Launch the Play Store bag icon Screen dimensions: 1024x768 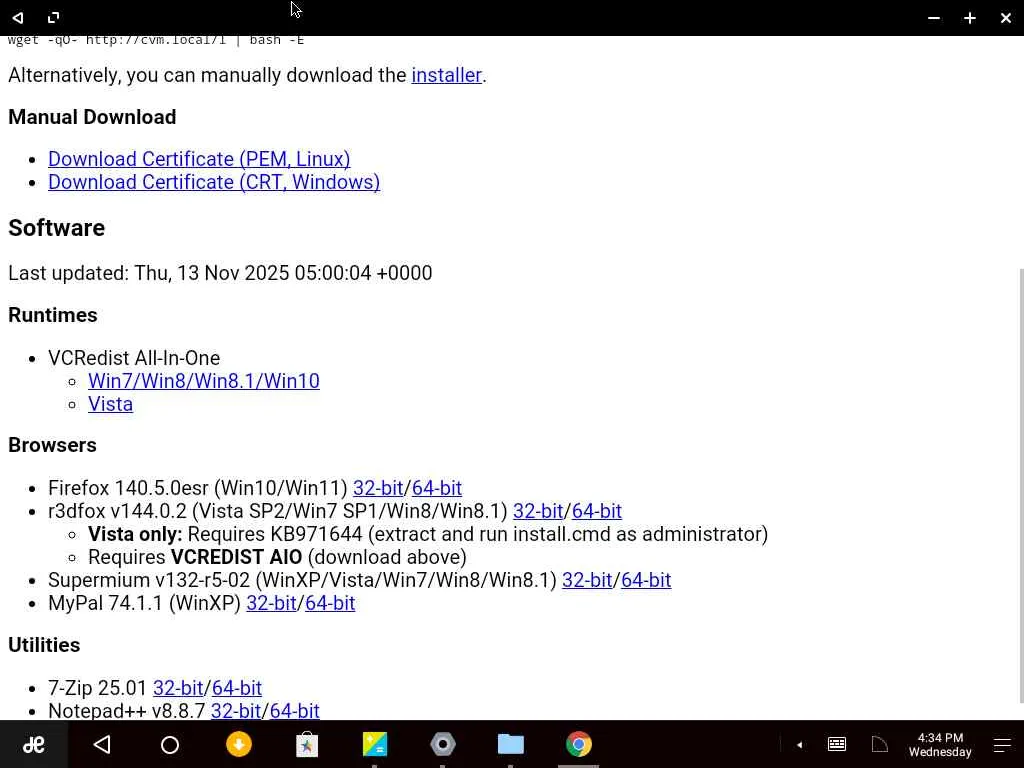307,744
